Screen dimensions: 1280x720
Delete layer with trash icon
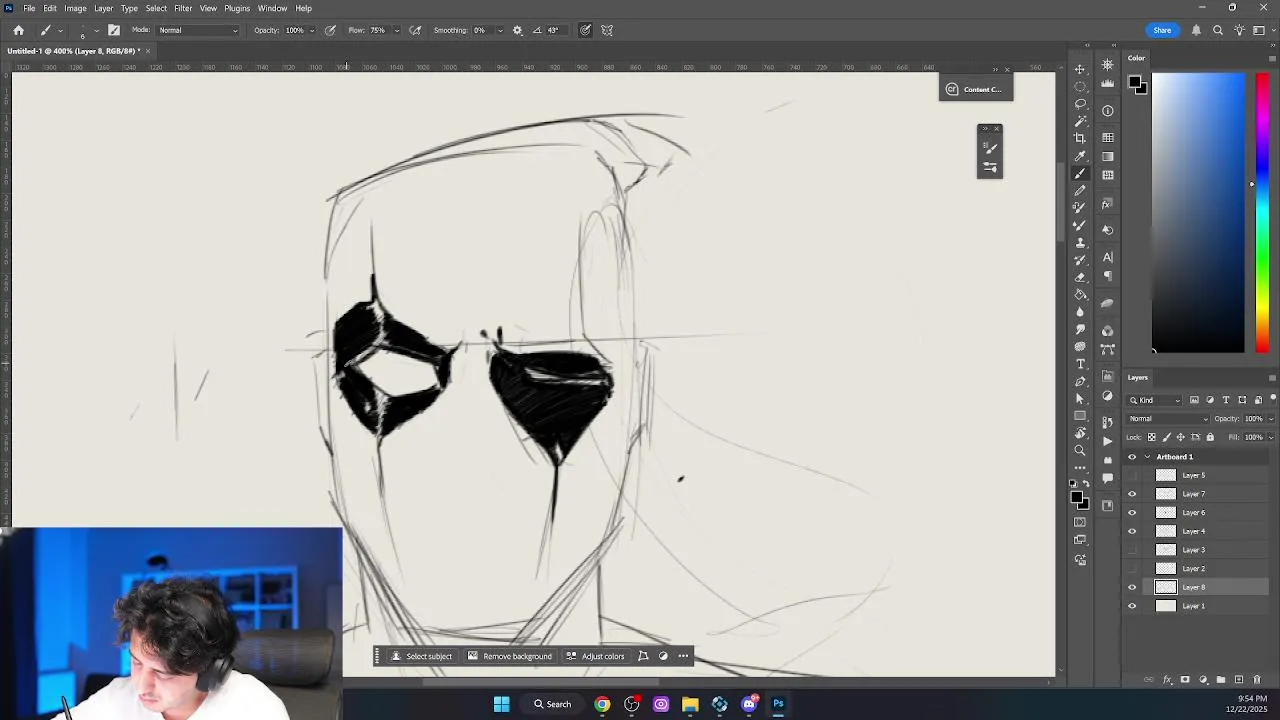pyautogui.click(x=1257, y=680)
